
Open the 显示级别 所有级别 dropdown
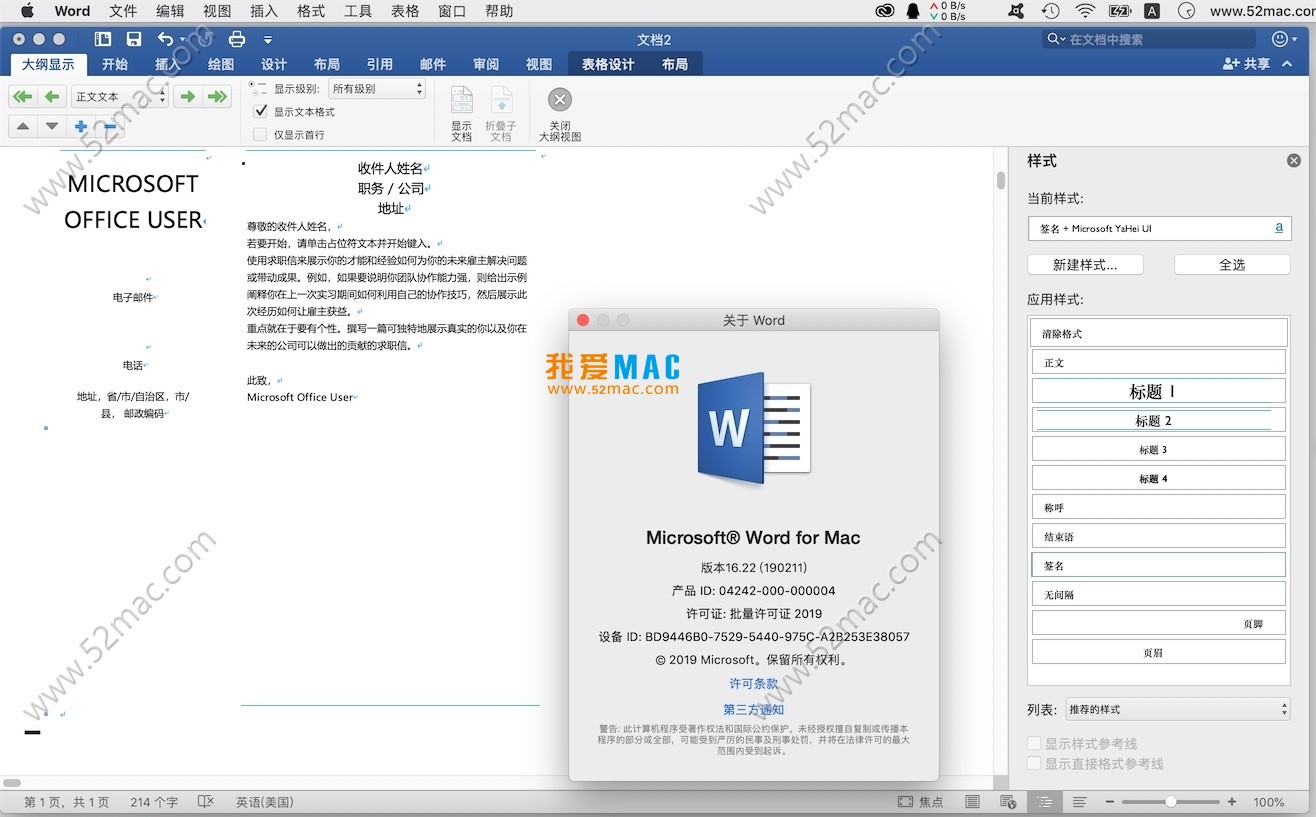pyautogui.click(x=377, y=89)
